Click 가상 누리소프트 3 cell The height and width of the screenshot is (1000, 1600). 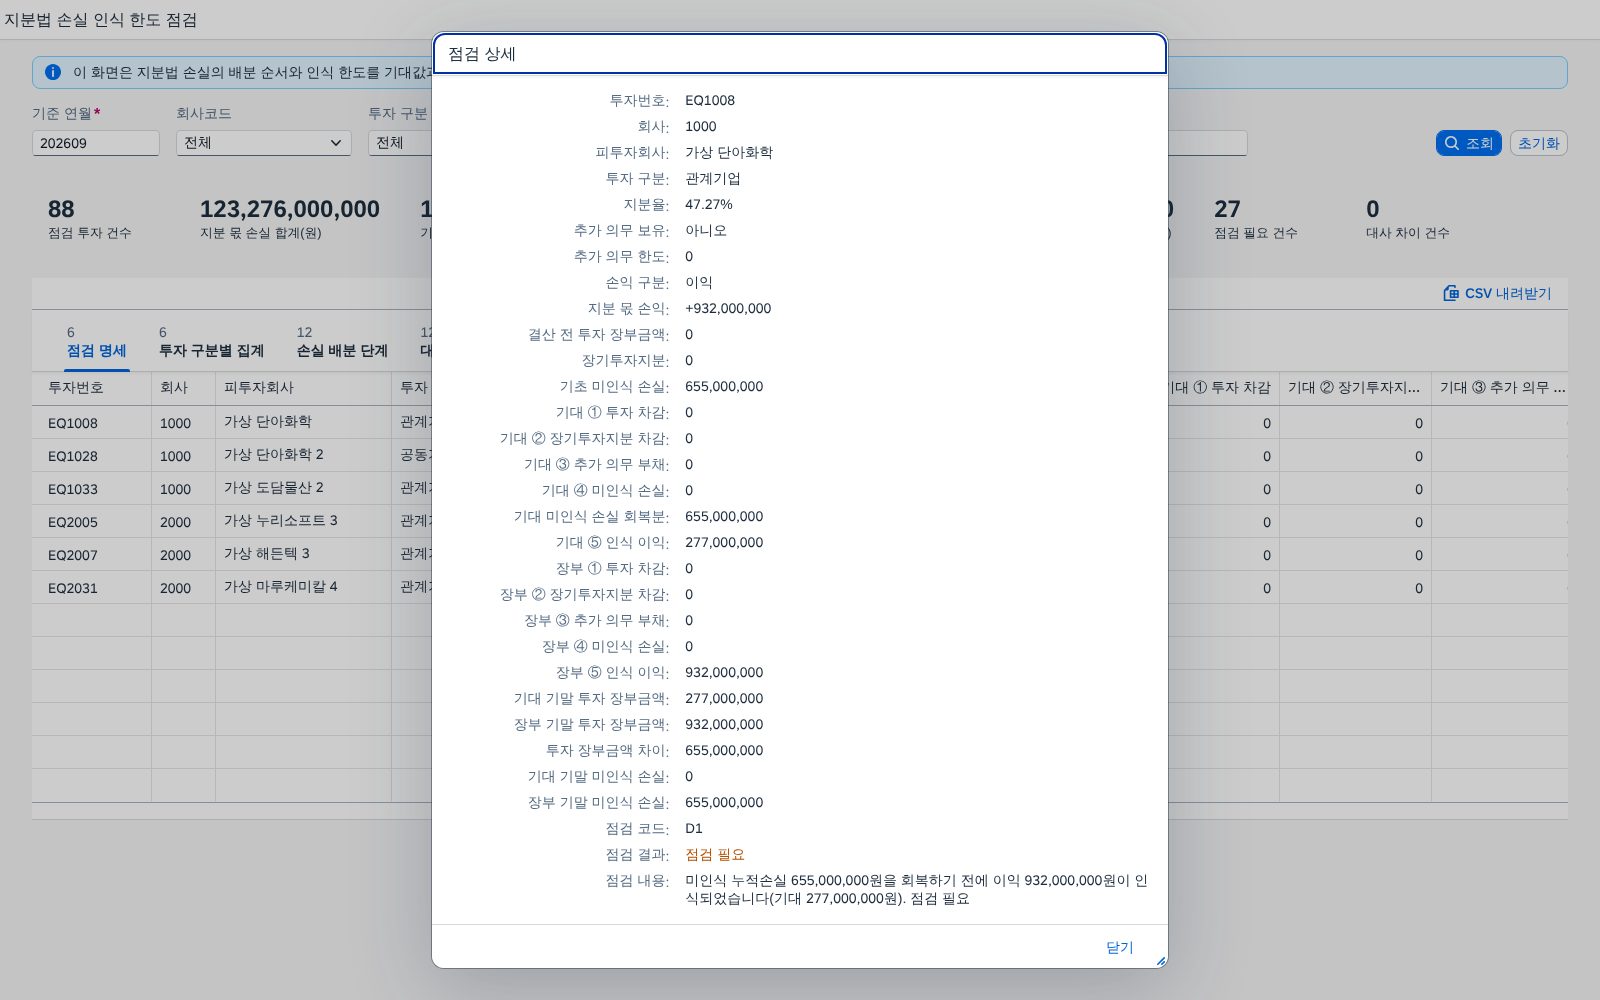tap(303, 521)
